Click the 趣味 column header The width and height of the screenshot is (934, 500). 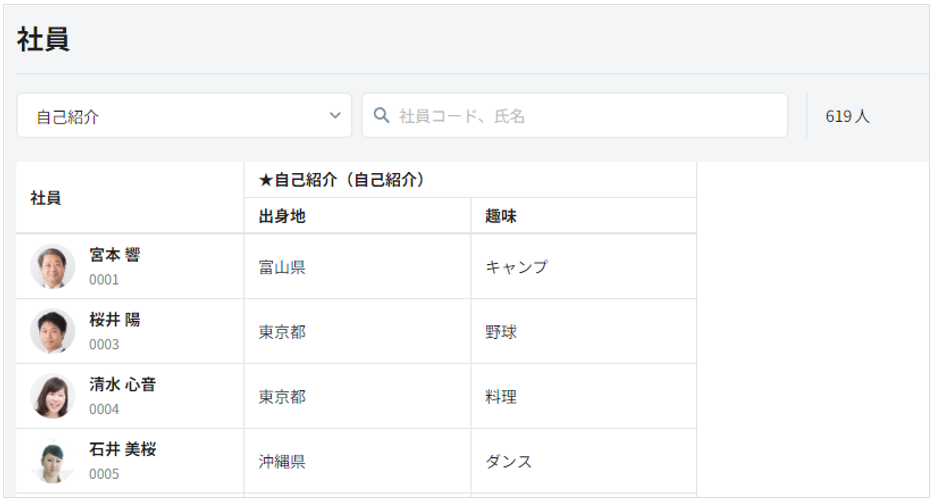click(501, 216)
